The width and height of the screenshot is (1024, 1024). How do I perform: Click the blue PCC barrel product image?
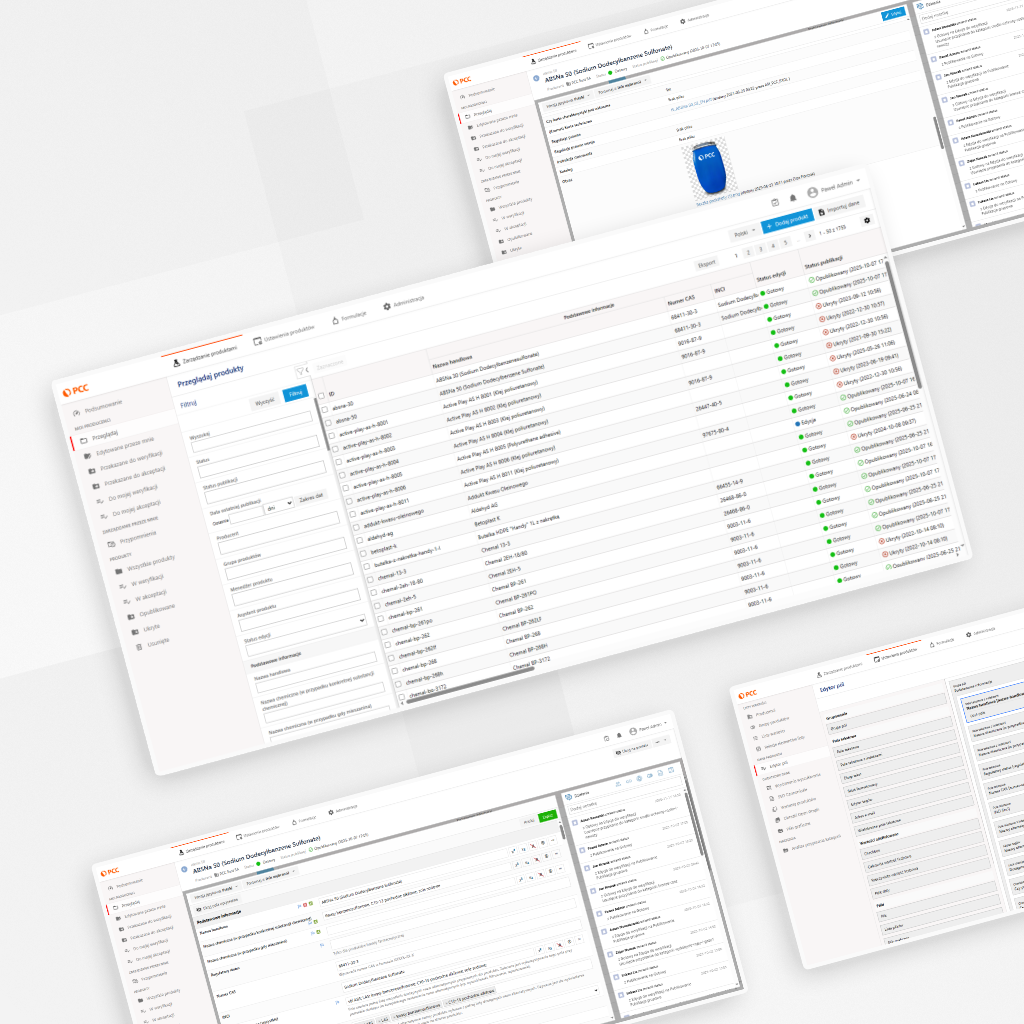pos(709,165)
